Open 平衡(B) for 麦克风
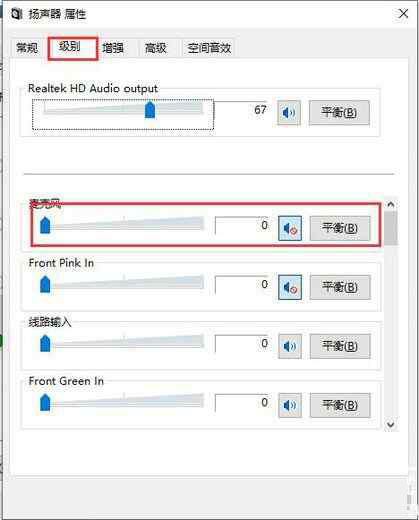Image resolution: width=419 pixels, height=520 pixels. pos(340,228)
